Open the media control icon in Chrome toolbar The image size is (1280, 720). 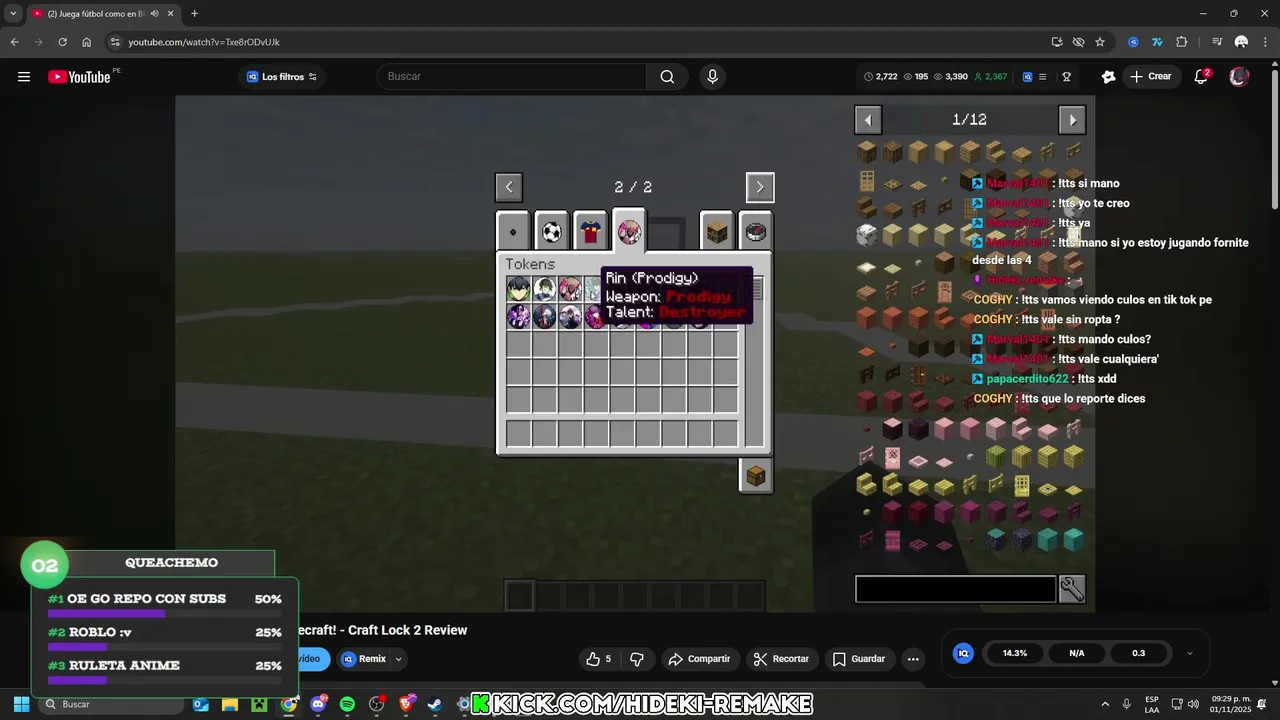point(1217,42)
